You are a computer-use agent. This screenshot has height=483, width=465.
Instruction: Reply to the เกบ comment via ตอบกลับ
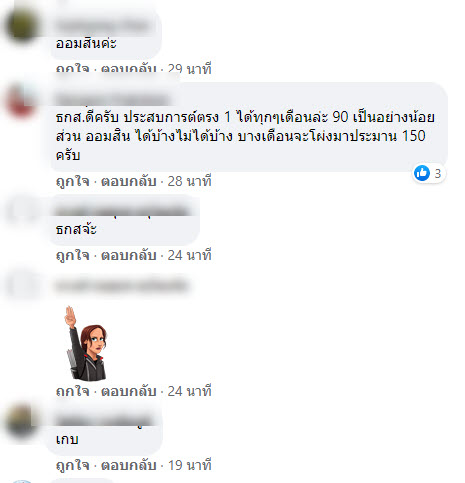point(129,465)
